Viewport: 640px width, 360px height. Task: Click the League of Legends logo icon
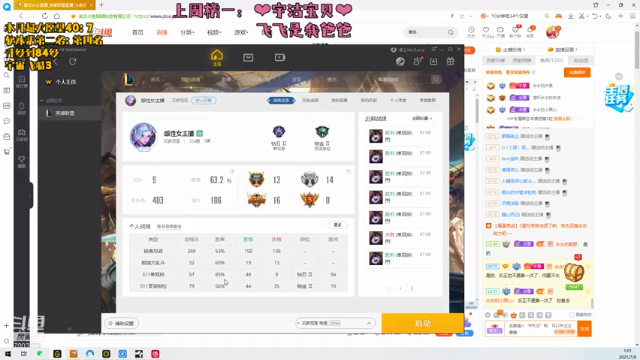[x=128, y=79]
